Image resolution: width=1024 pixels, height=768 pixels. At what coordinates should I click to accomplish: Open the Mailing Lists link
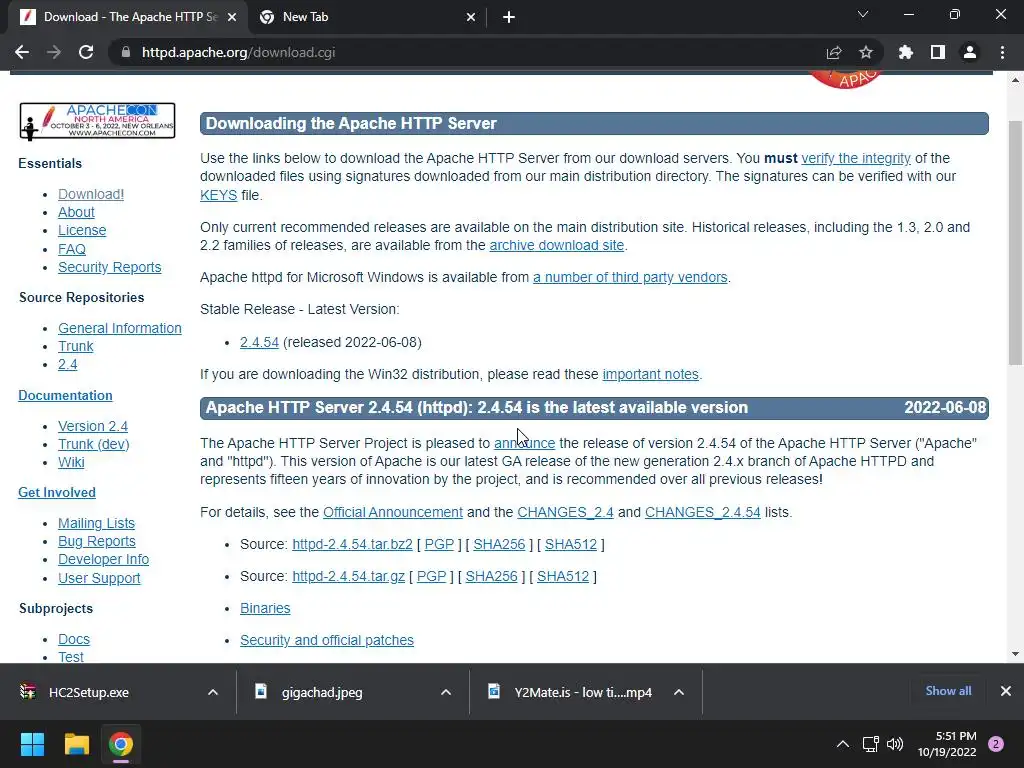click(96, 523)
